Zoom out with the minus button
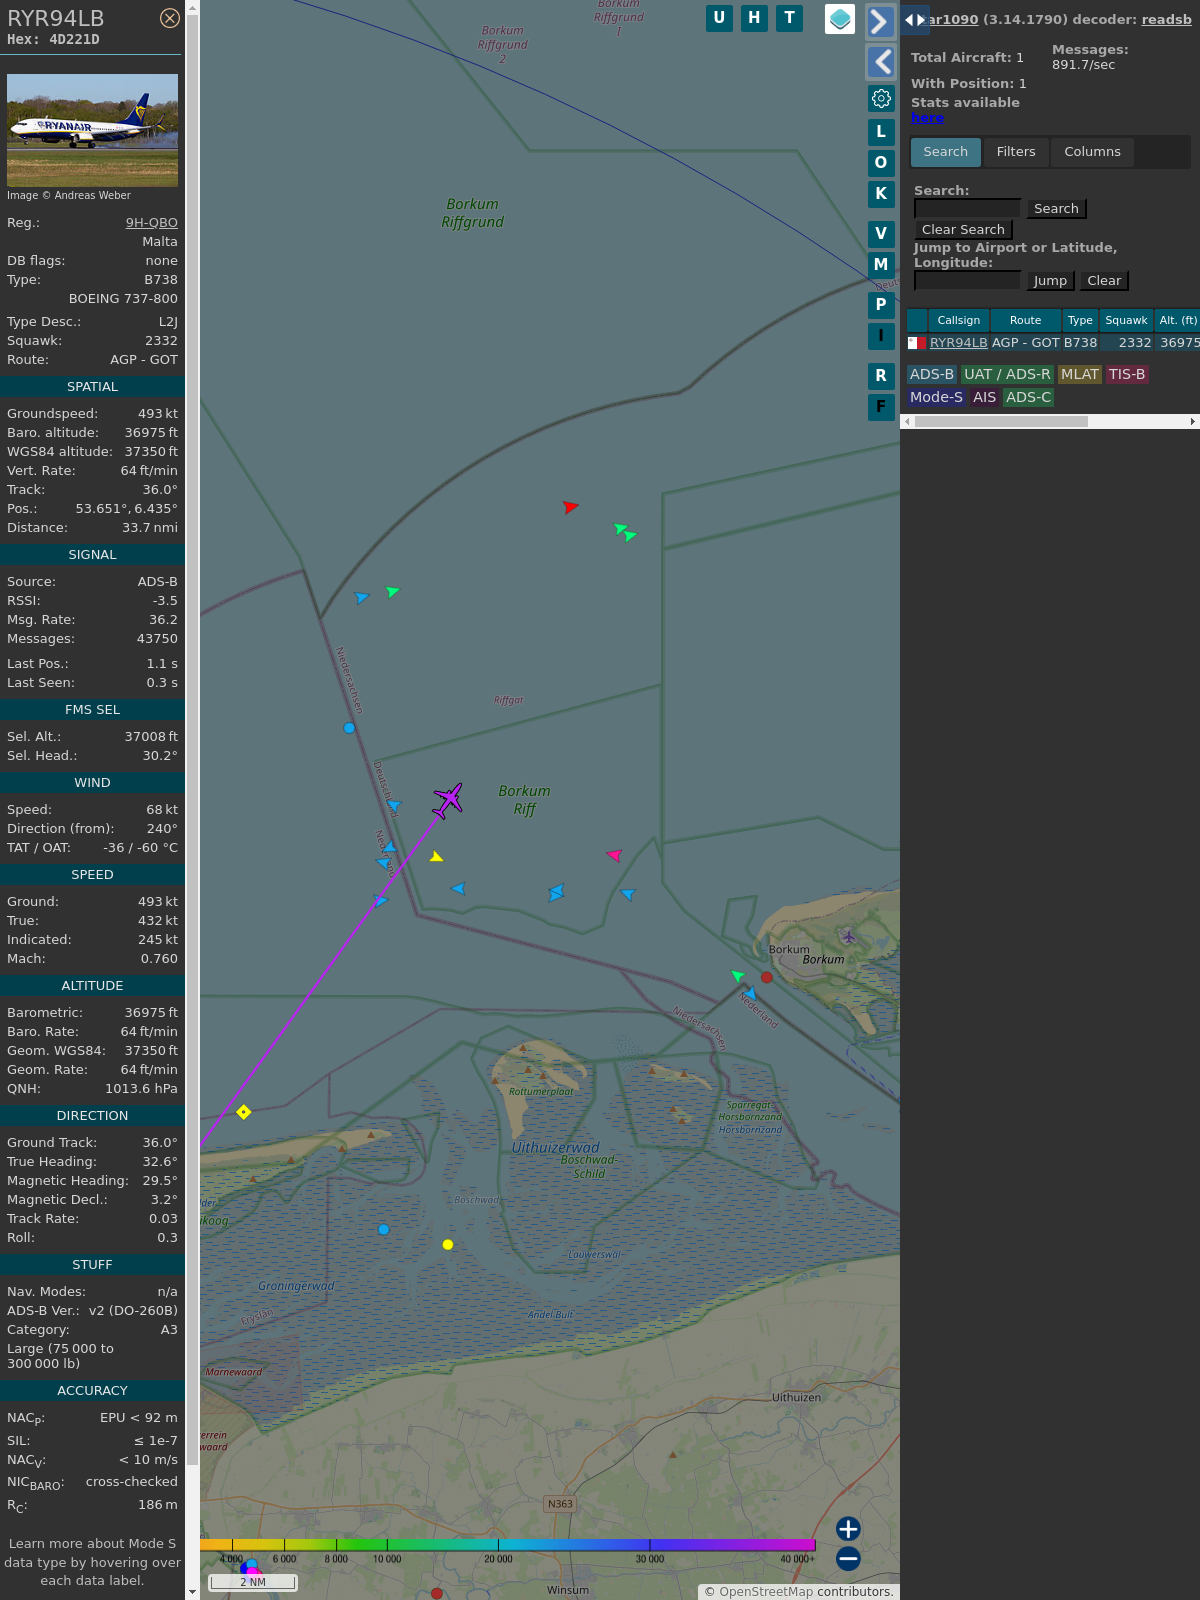 coord(848,1558)
